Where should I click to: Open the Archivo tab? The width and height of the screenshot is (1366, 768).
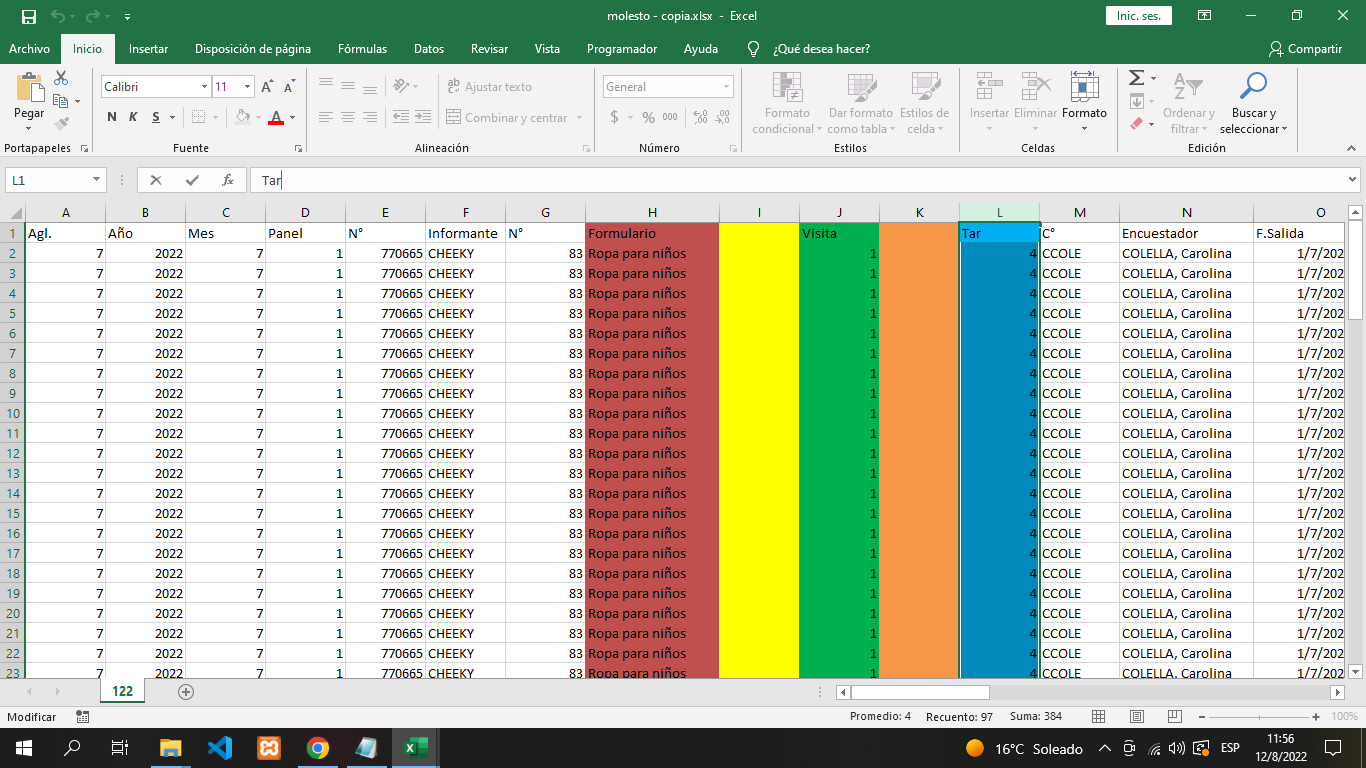point(29,49)
